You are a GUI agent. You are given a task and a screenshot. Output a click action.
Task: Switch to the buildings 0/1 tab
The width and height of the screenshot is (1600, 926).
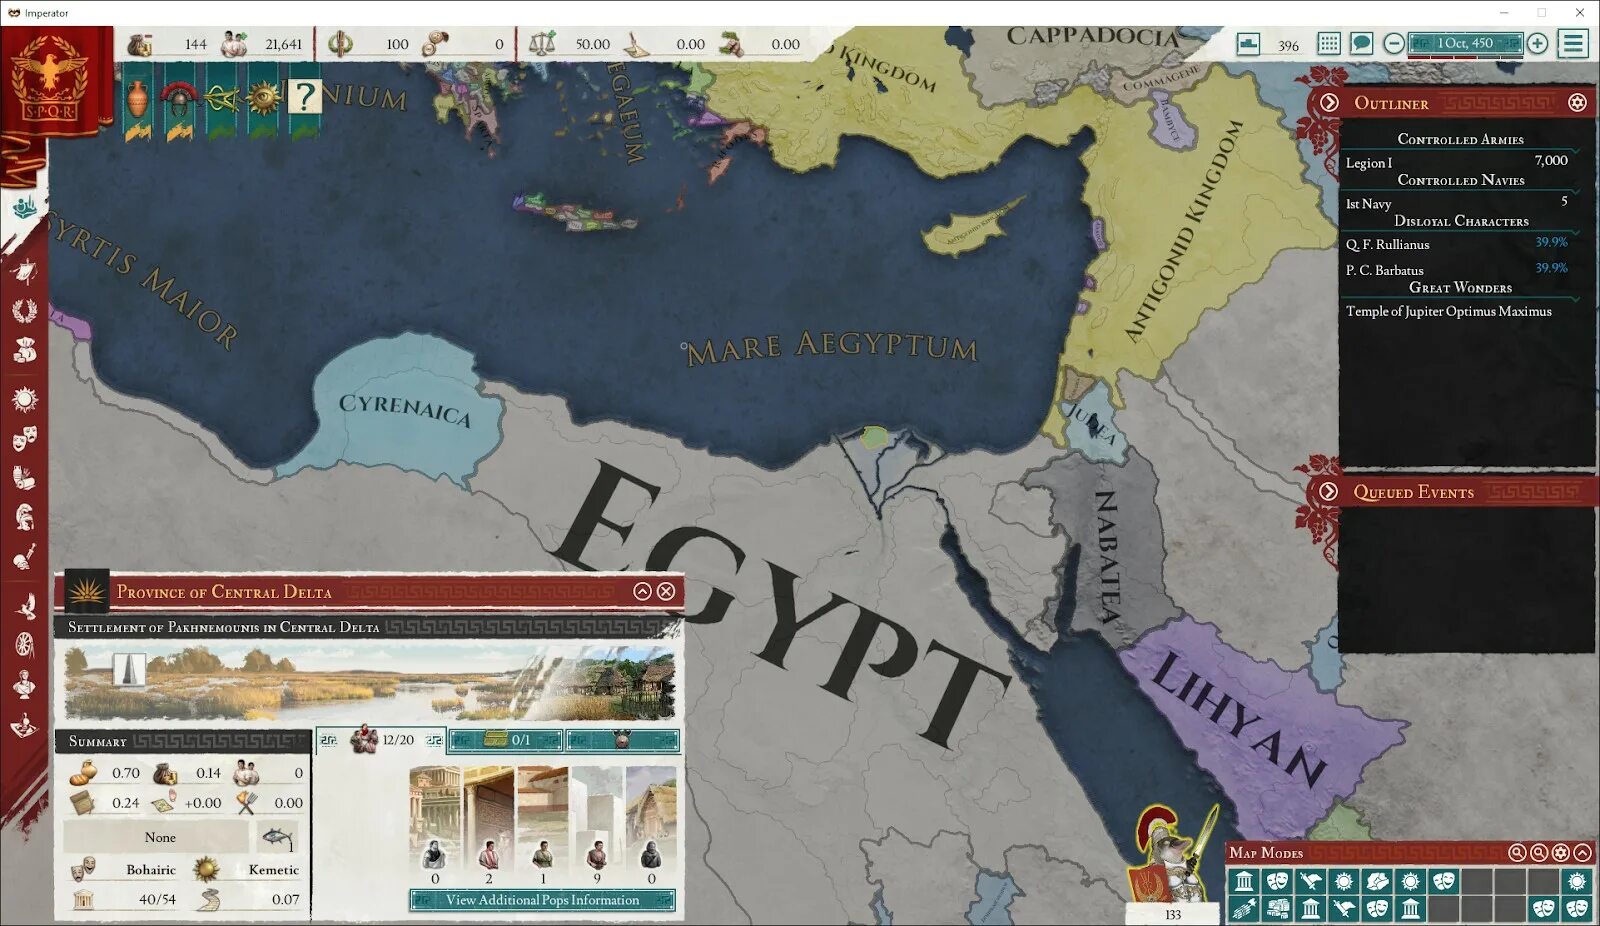(x=506, y=740)
